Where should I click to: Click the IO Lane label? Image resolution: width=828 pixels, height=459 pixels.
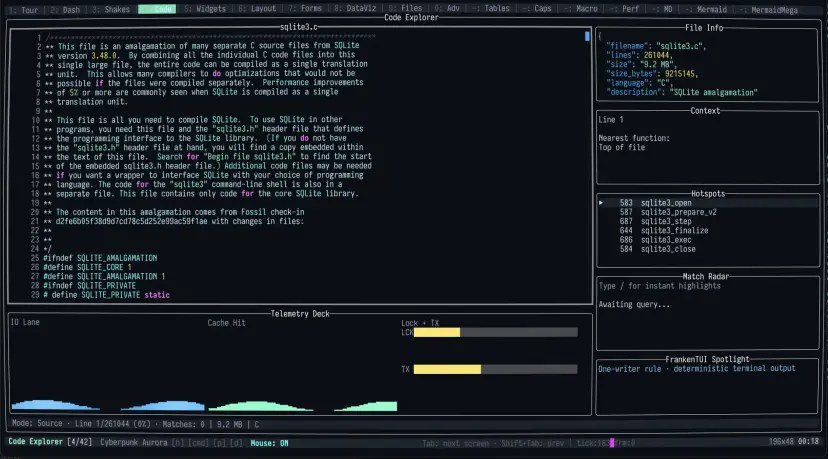25,322
